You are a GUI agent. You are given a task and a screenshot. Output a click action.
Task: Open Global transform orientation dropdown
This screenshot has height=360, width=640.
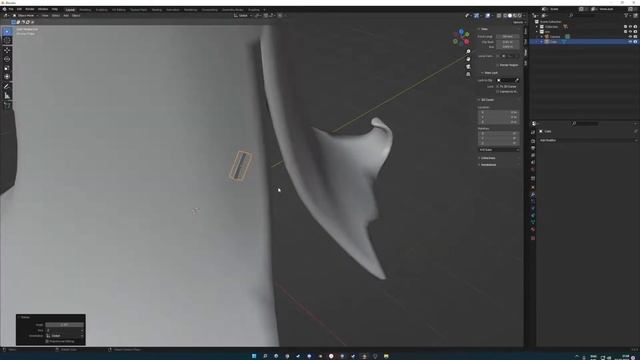point(242,16)
